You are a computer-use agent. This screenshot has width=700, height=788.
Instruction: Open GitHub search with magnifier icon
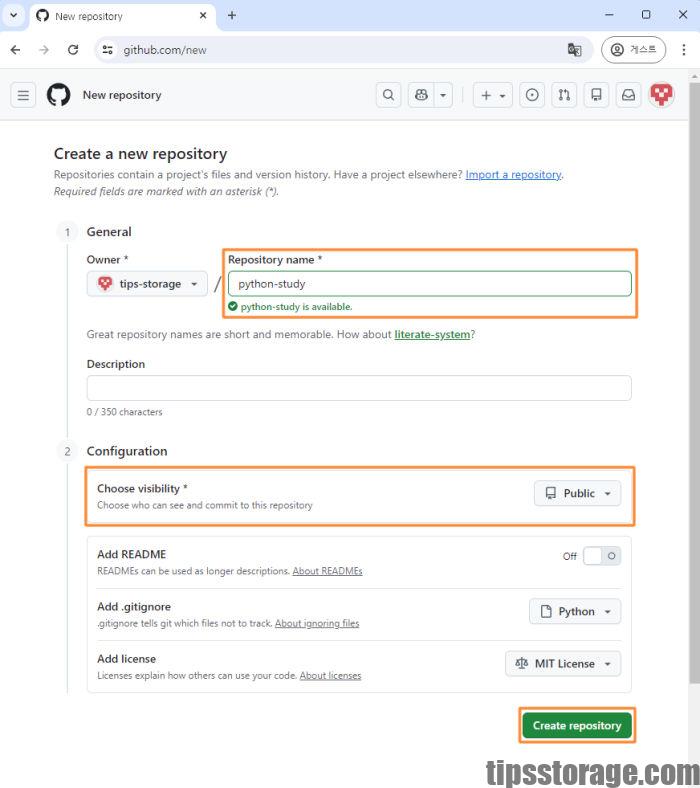tap(388, 95)
